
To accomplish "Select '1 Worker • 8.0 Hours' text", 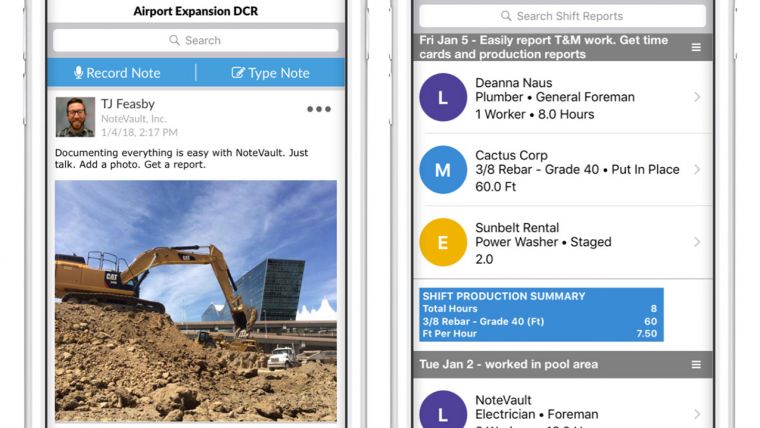I will pyautogui.click(x=534, y=114).
